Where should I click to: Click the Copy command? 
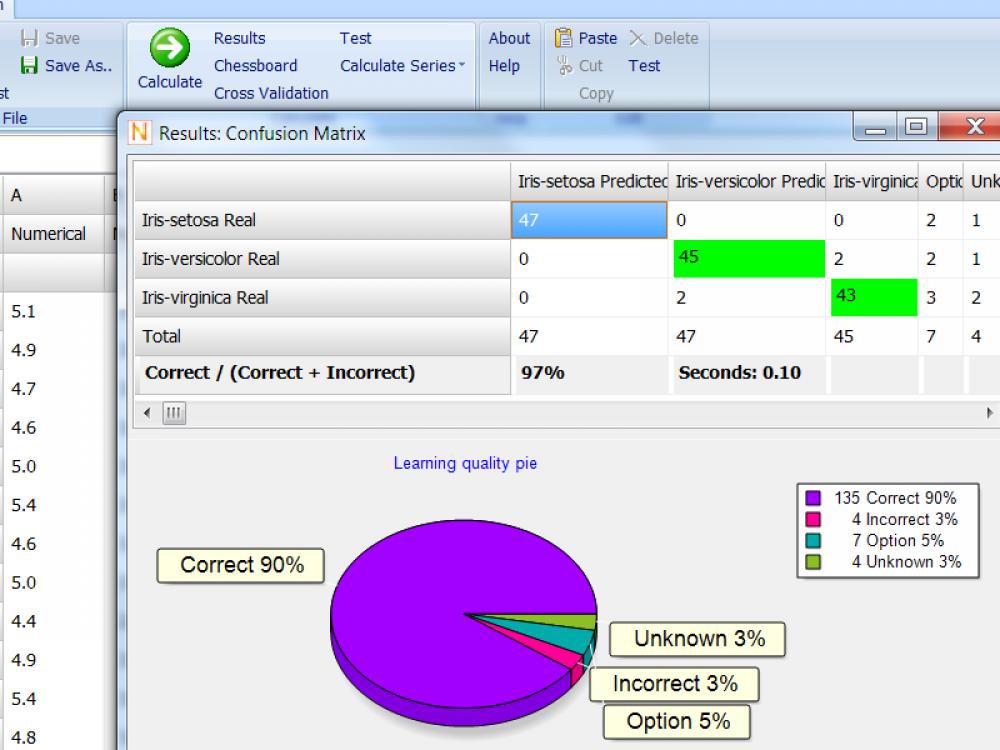coord(596,92)
